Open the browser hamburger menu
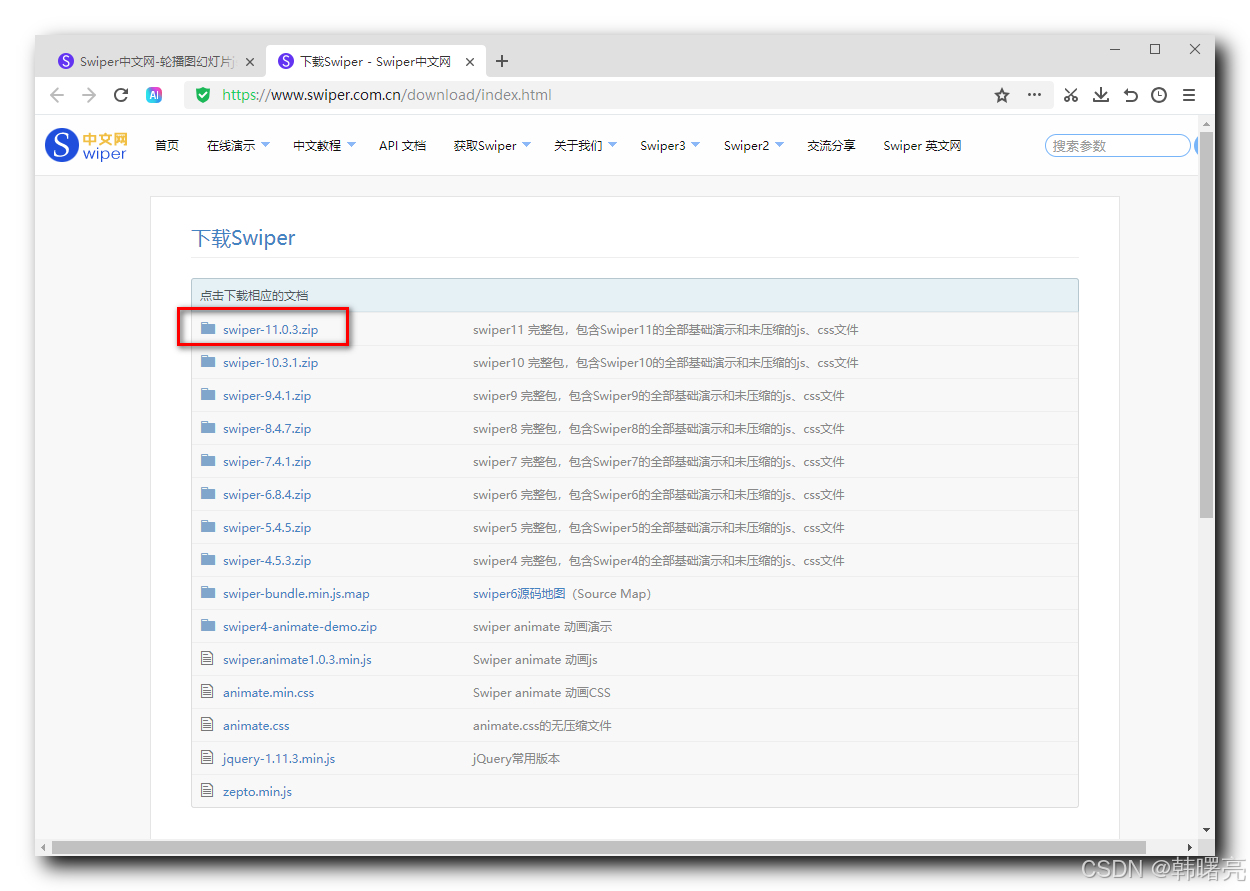 coord(1189,95)
